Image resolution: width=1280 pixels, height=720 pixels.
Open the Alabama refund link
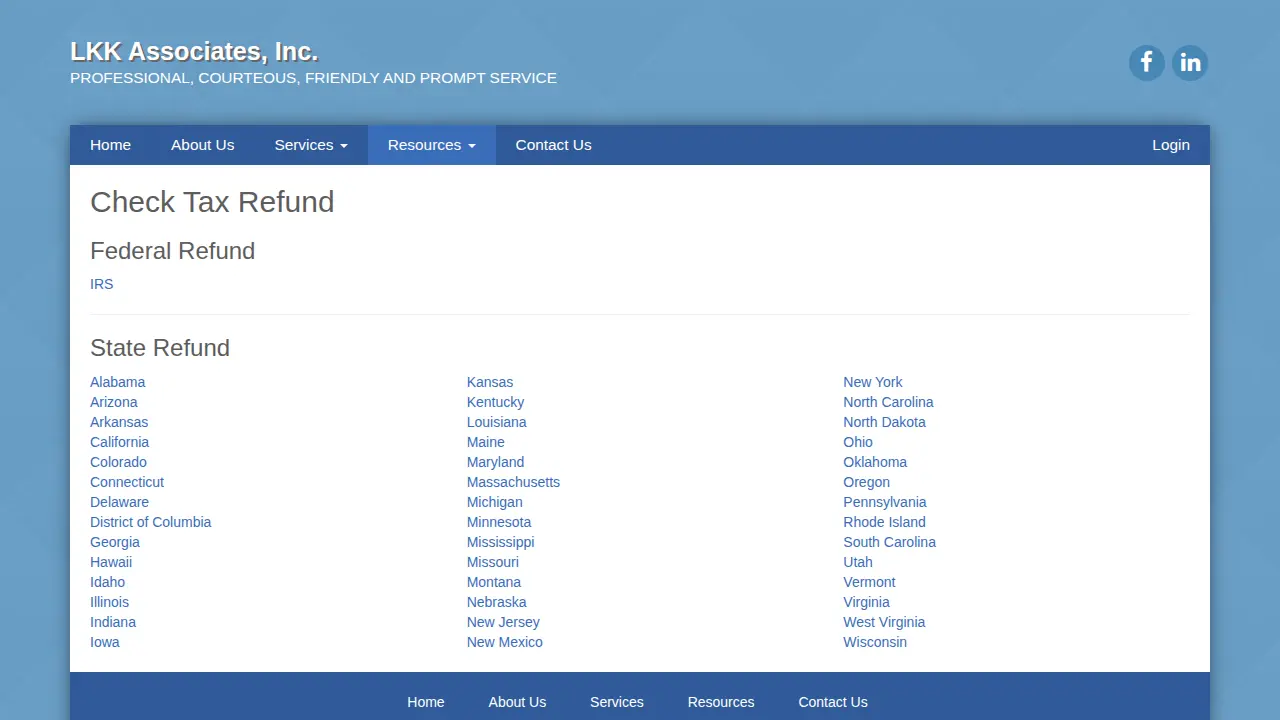[x=118, y=382]
